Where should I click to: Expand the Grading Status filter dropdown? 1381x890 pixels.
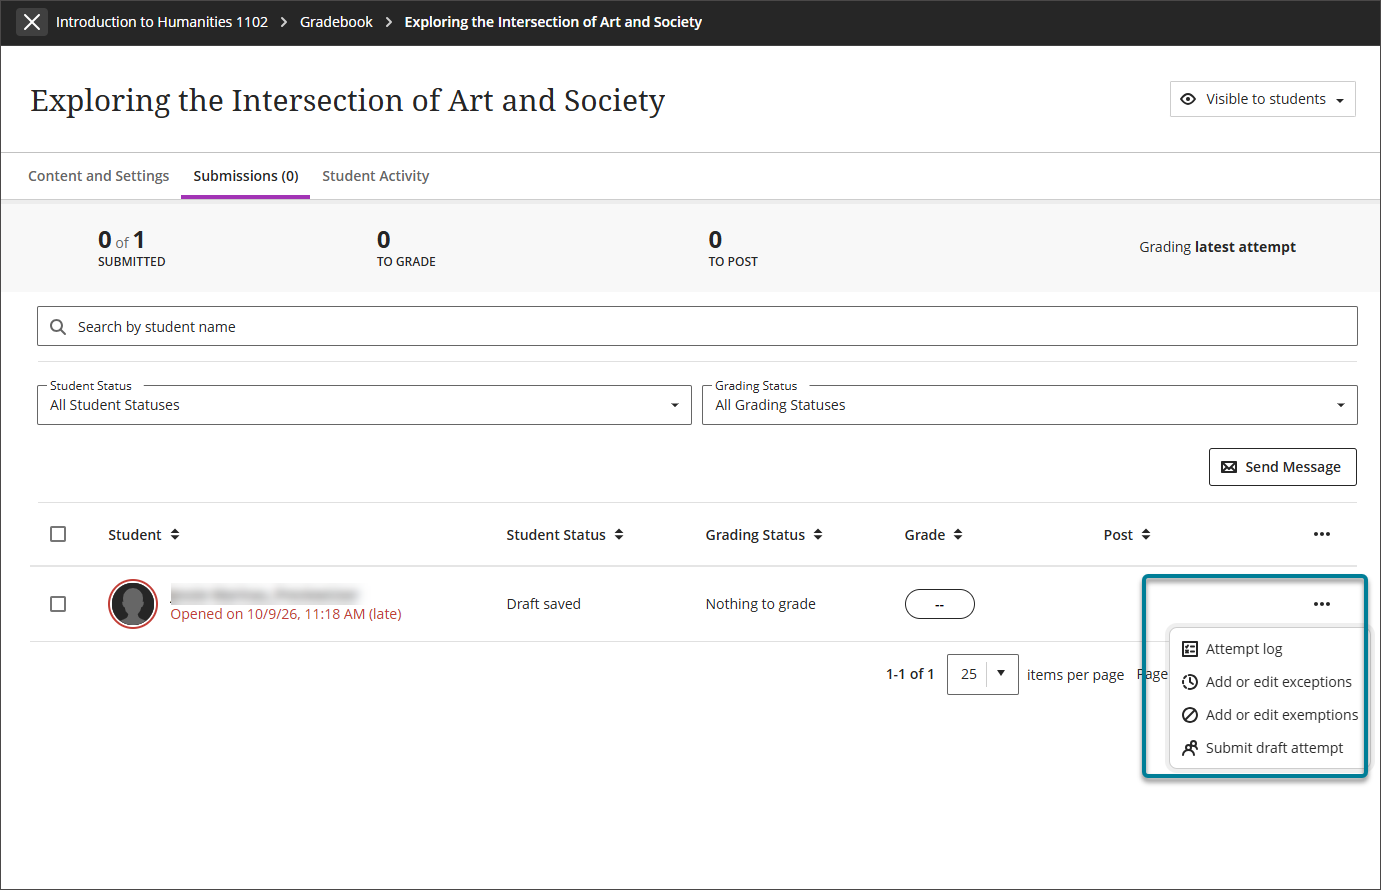click(1030, 405)
